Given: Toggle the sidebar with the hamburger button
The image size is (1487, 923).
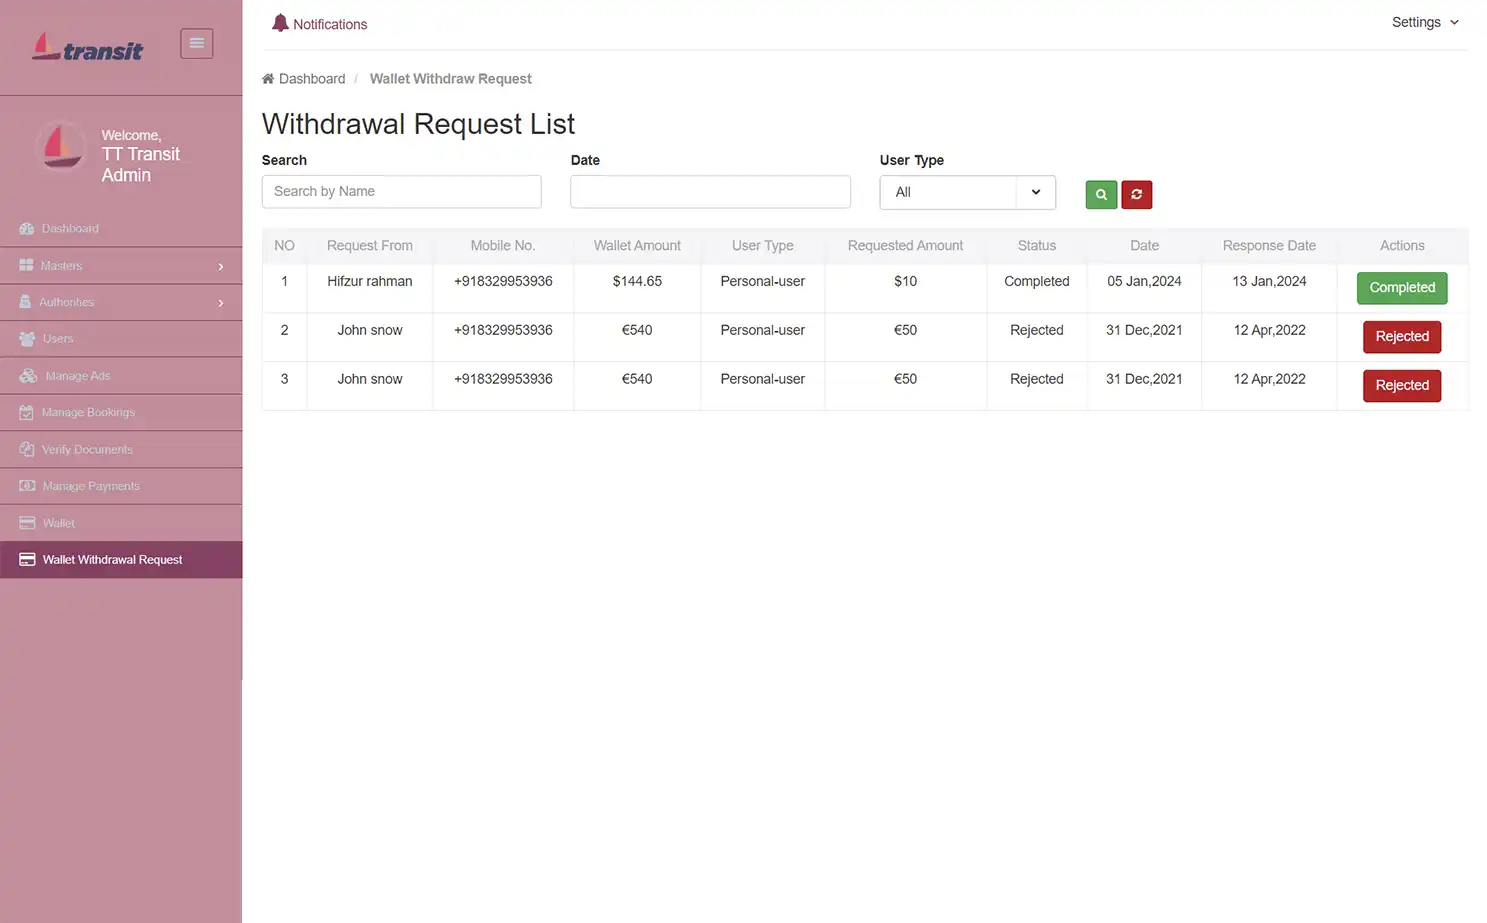Looking at the screenshot, I should click(196, 43).
